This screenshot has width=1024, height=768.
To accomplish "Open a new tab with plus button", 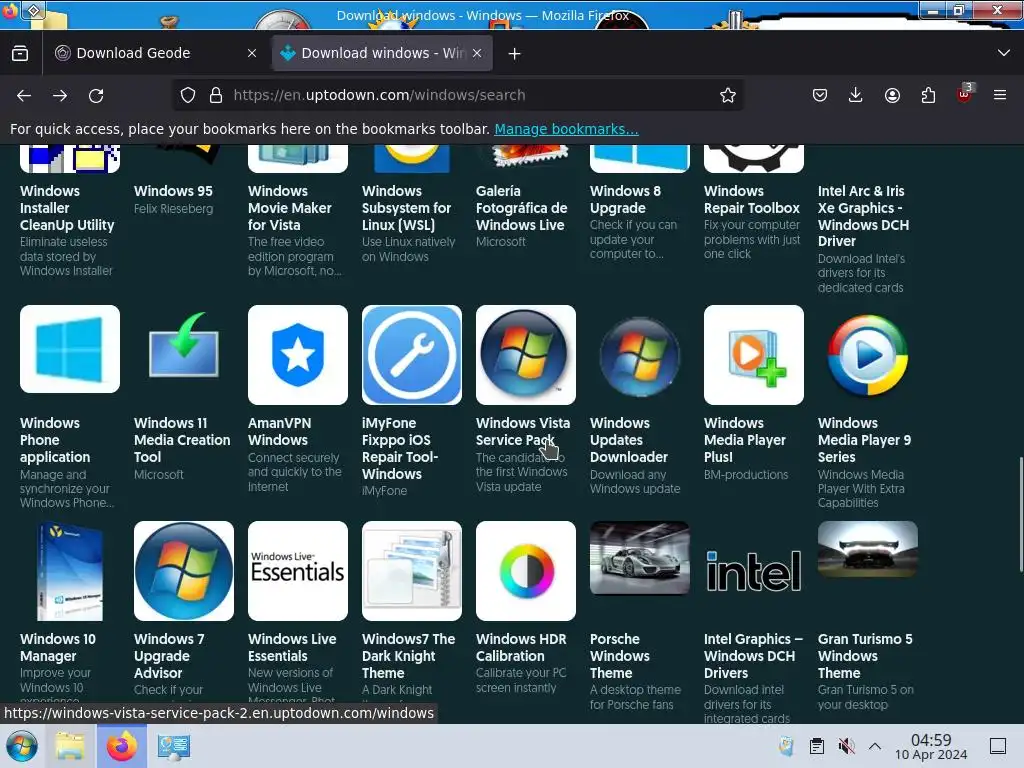I will pos(515,54).
